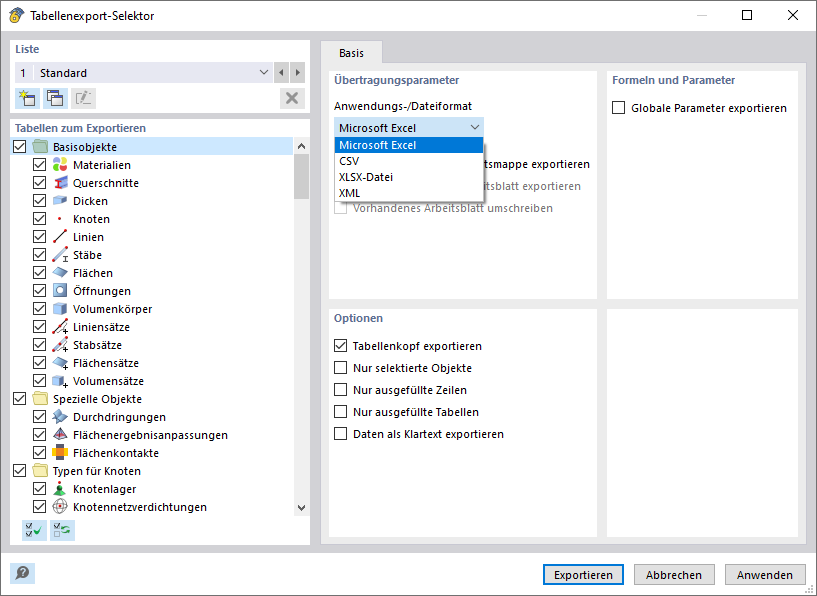Click the invert selection icon
Screen dimensions: 817x596
(x=62, y=530)
